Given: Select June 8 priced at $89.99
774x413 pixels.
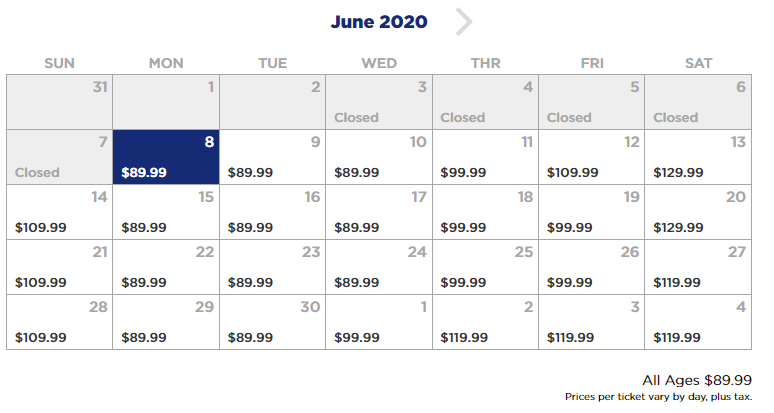Looking at the screenshot, I should 166,157.
